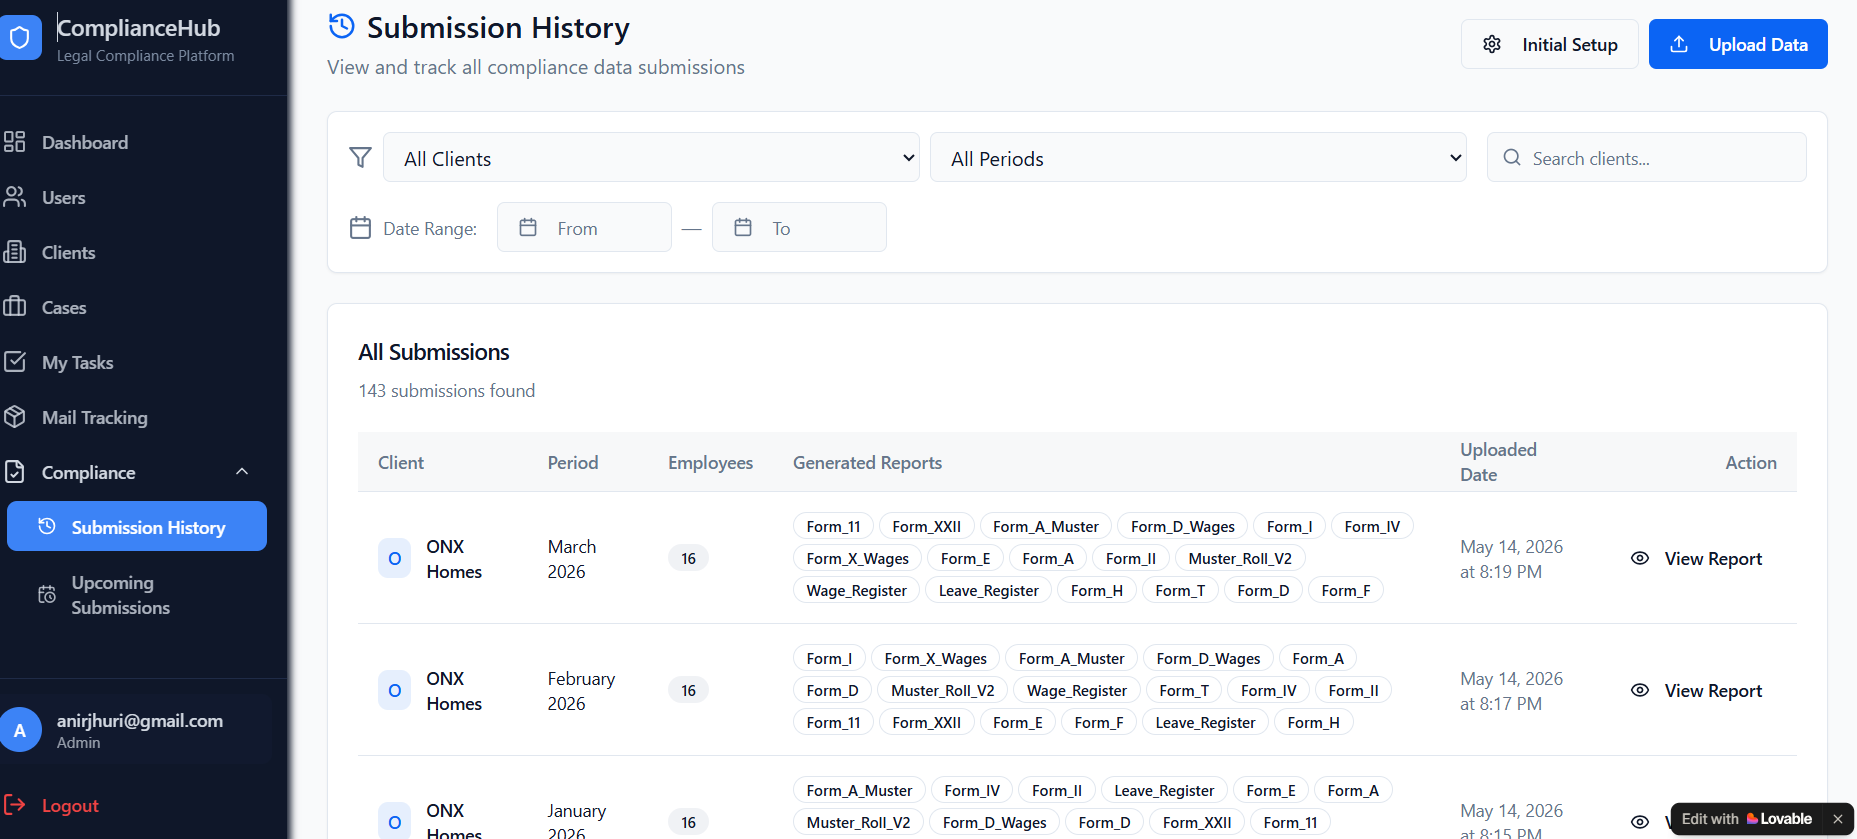Image resolution: width=1857 pixels, height=839 pixels.
Task: Click the O avatar in February 2026 row
Action: coord(395,690)
